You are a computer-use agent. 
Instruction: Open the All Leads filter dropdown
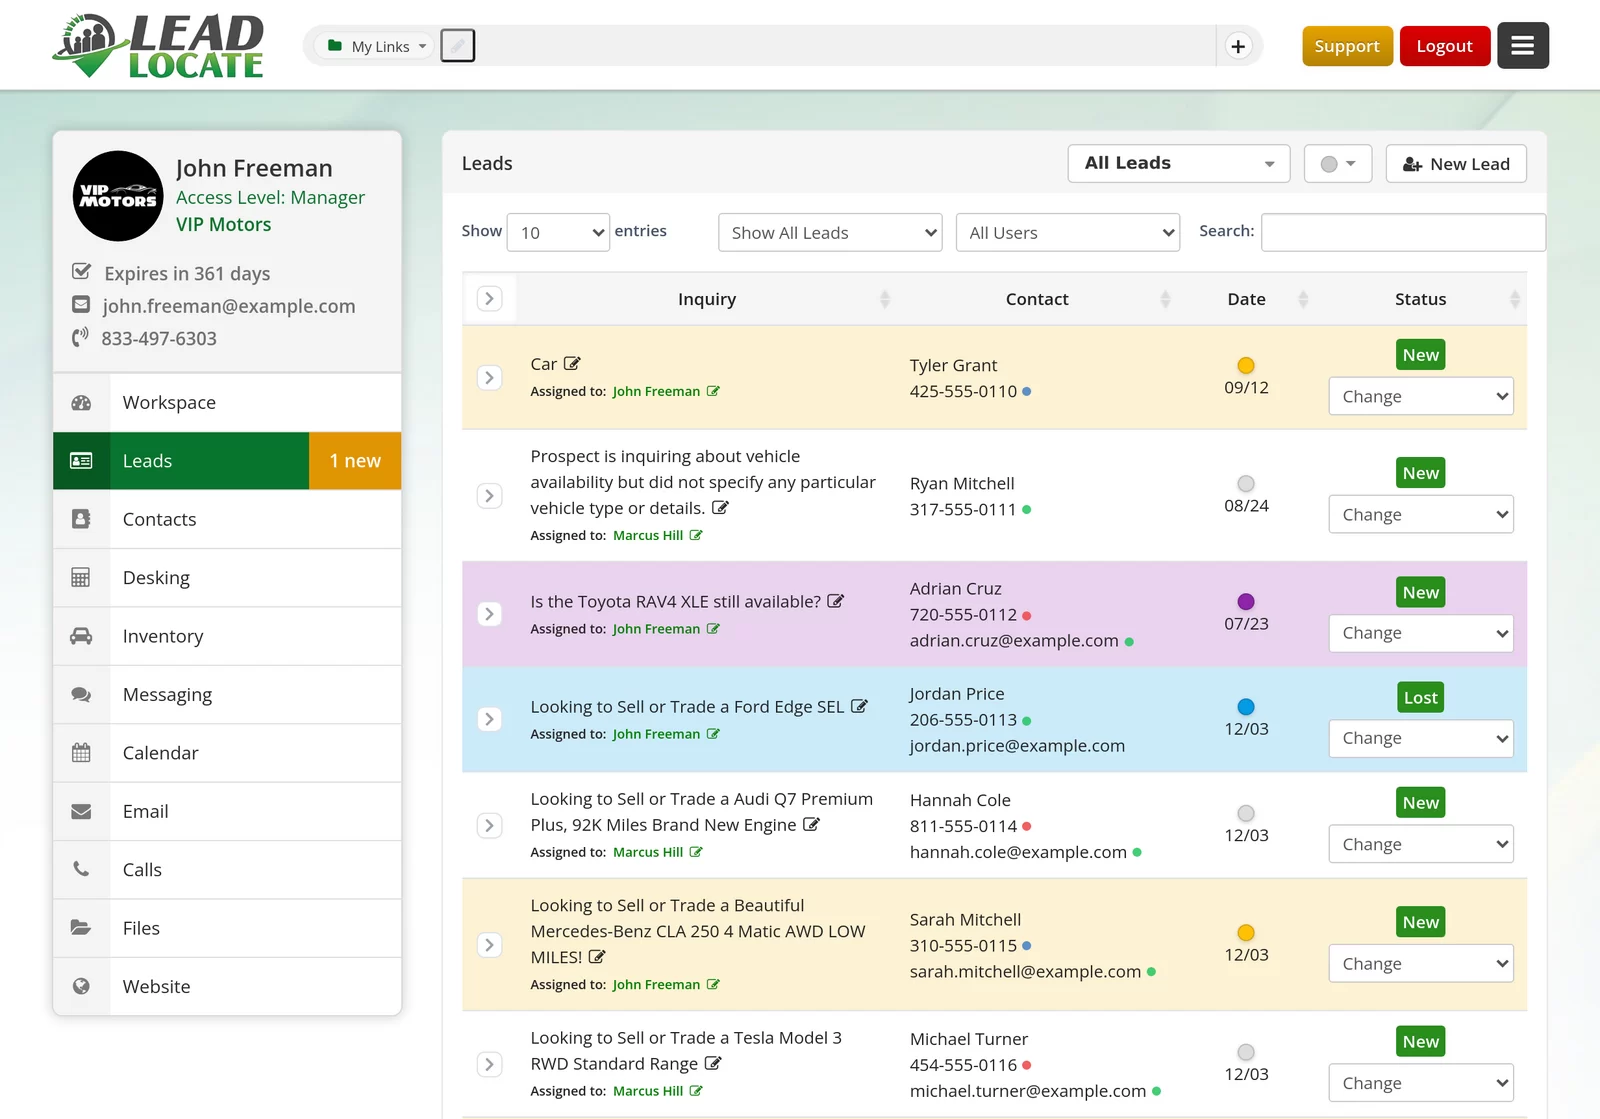(x=1179, y=163)
